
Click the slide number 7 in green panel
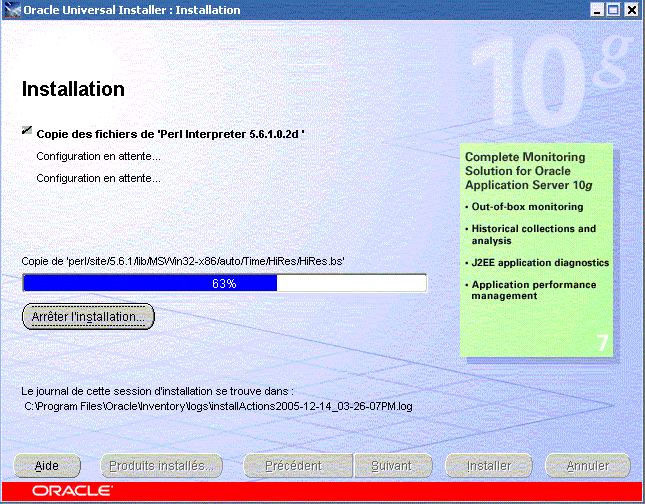pyautogui.click(x=601, y=342)
